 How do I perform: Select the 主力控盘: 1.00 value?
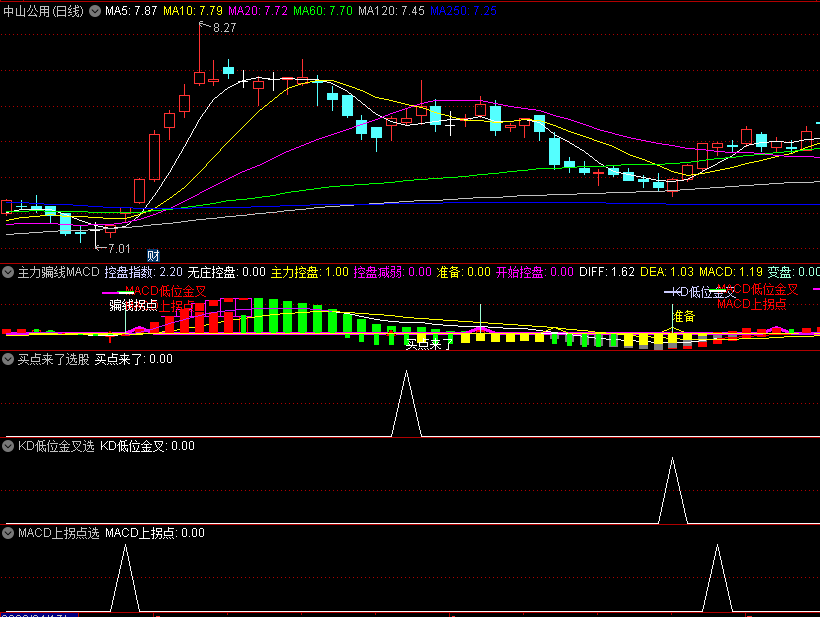(310, 272)
